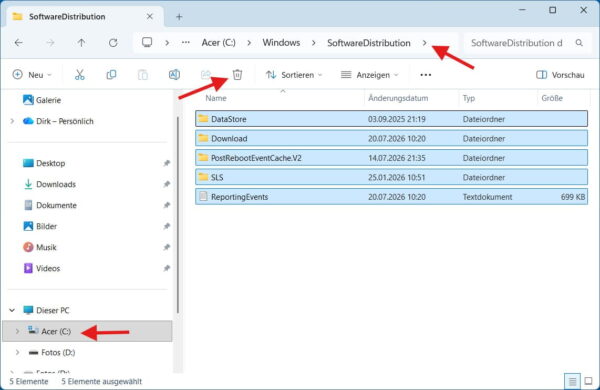This screenshot has width=600, height=390.
Task: Click the paste clipboard icon
Action: click(x=143, y=75)
